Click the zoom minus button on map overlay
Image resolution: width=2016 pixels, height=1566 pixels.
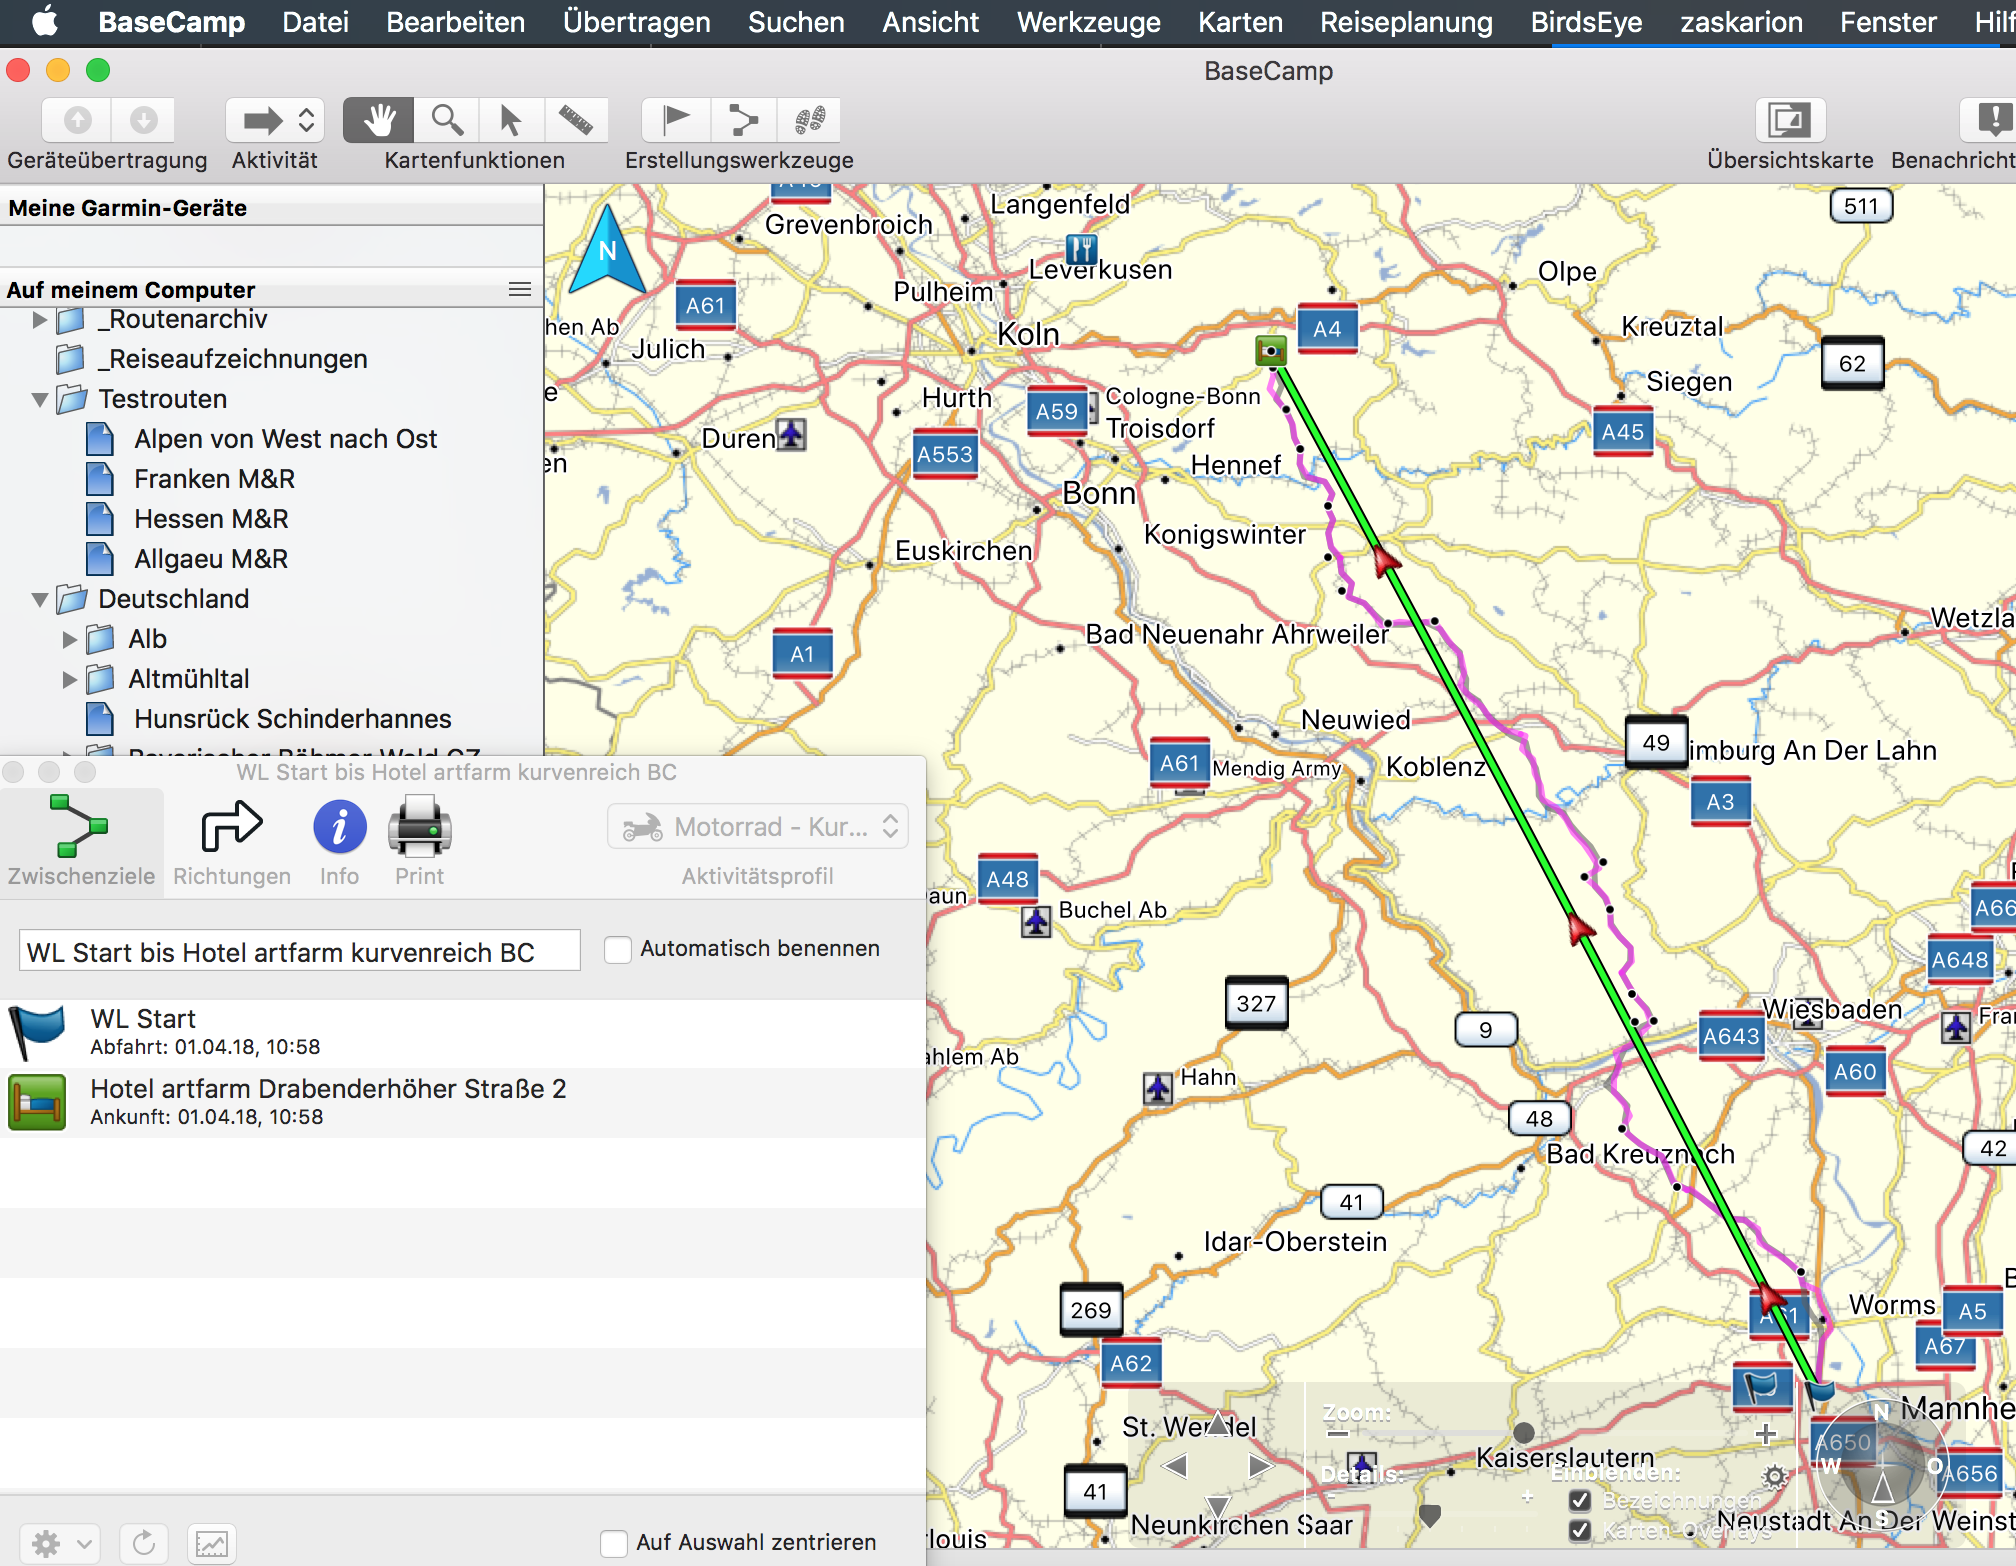click(x=1338, y=1434)
